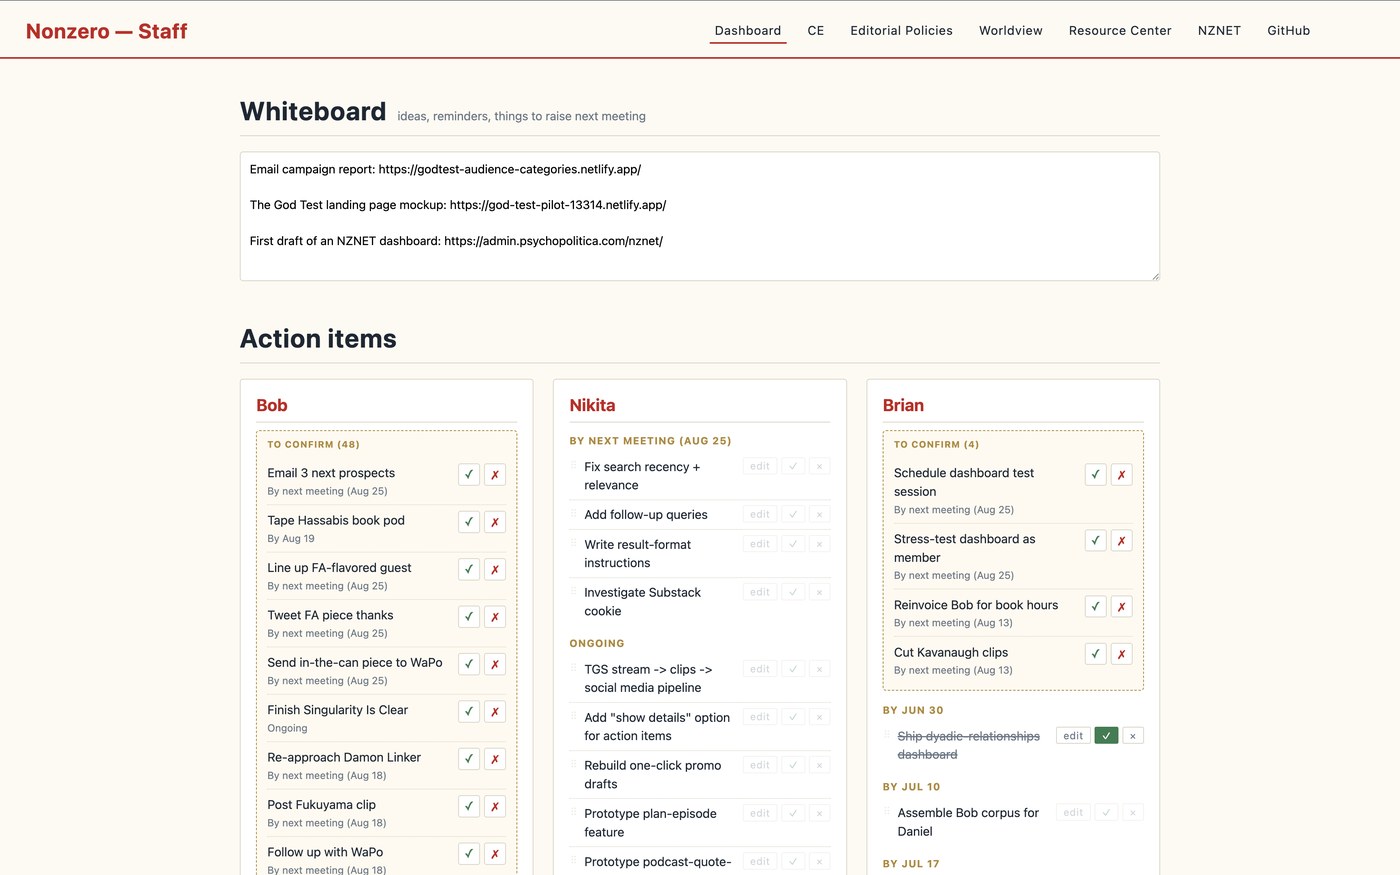Reject 'Cut Kavanaugh clips' item

pyautogui.click(x=1122, y=654)
